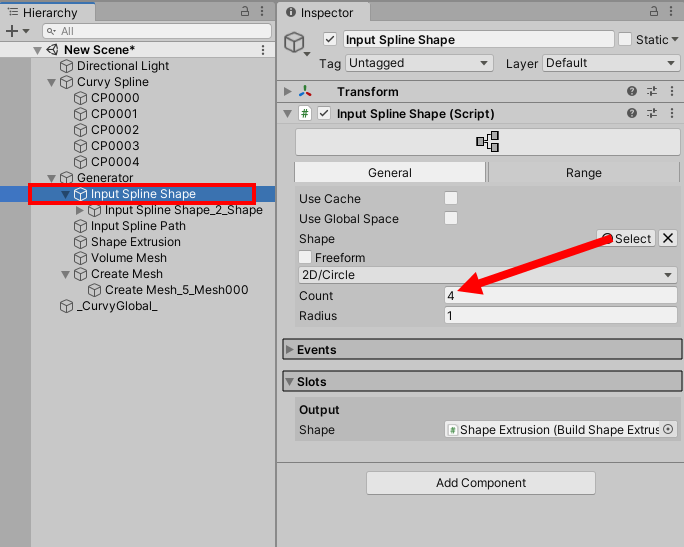This screenshot has width=684, height=547.
Task: Open the Static options dropdown arrow
Action: coord(675,39)
